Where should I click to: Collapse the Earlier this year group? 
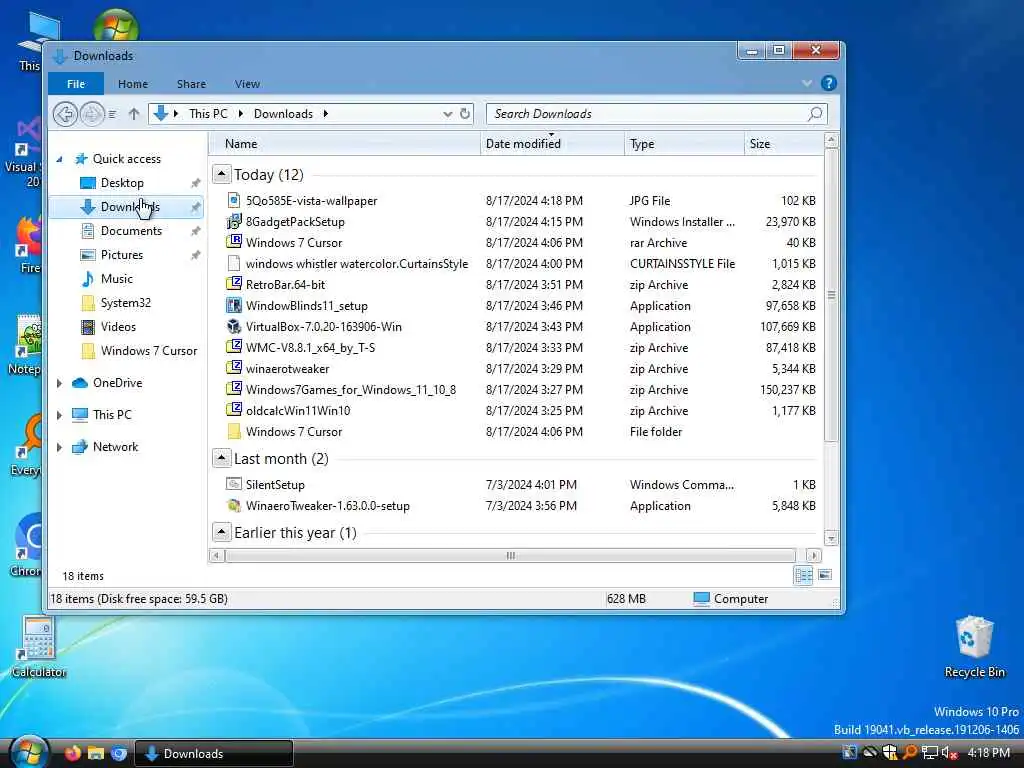221,532
